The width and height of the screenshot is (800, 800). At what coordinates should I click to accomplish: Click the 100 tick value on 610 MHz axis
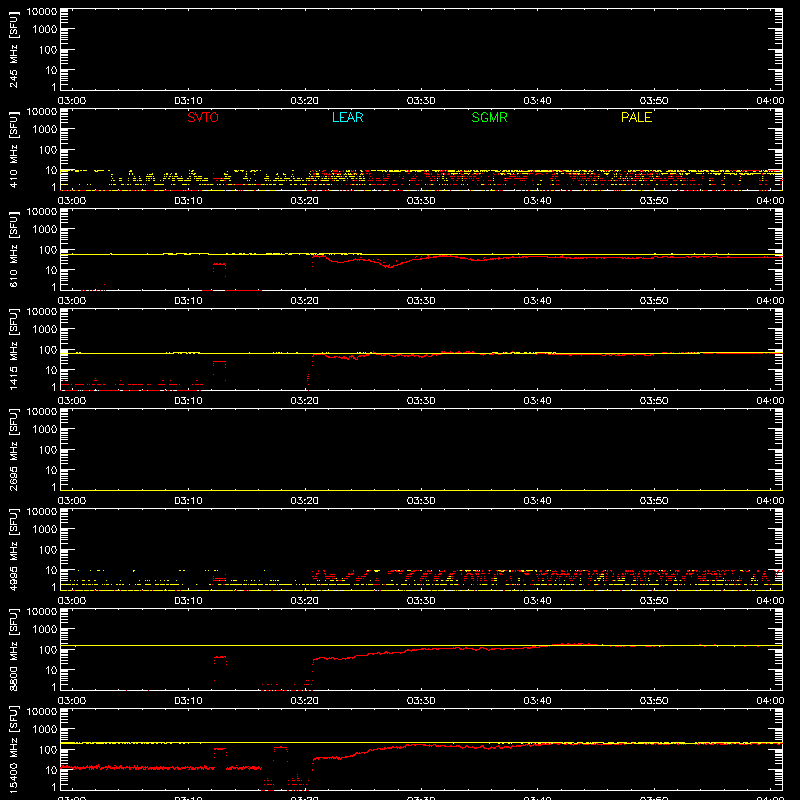coord(48,250)
